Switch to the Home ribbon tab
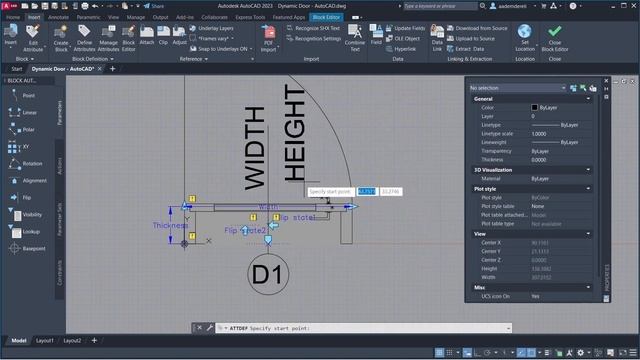Image resolution: width=640 pixels, height=360 pixels. [13, 17]
